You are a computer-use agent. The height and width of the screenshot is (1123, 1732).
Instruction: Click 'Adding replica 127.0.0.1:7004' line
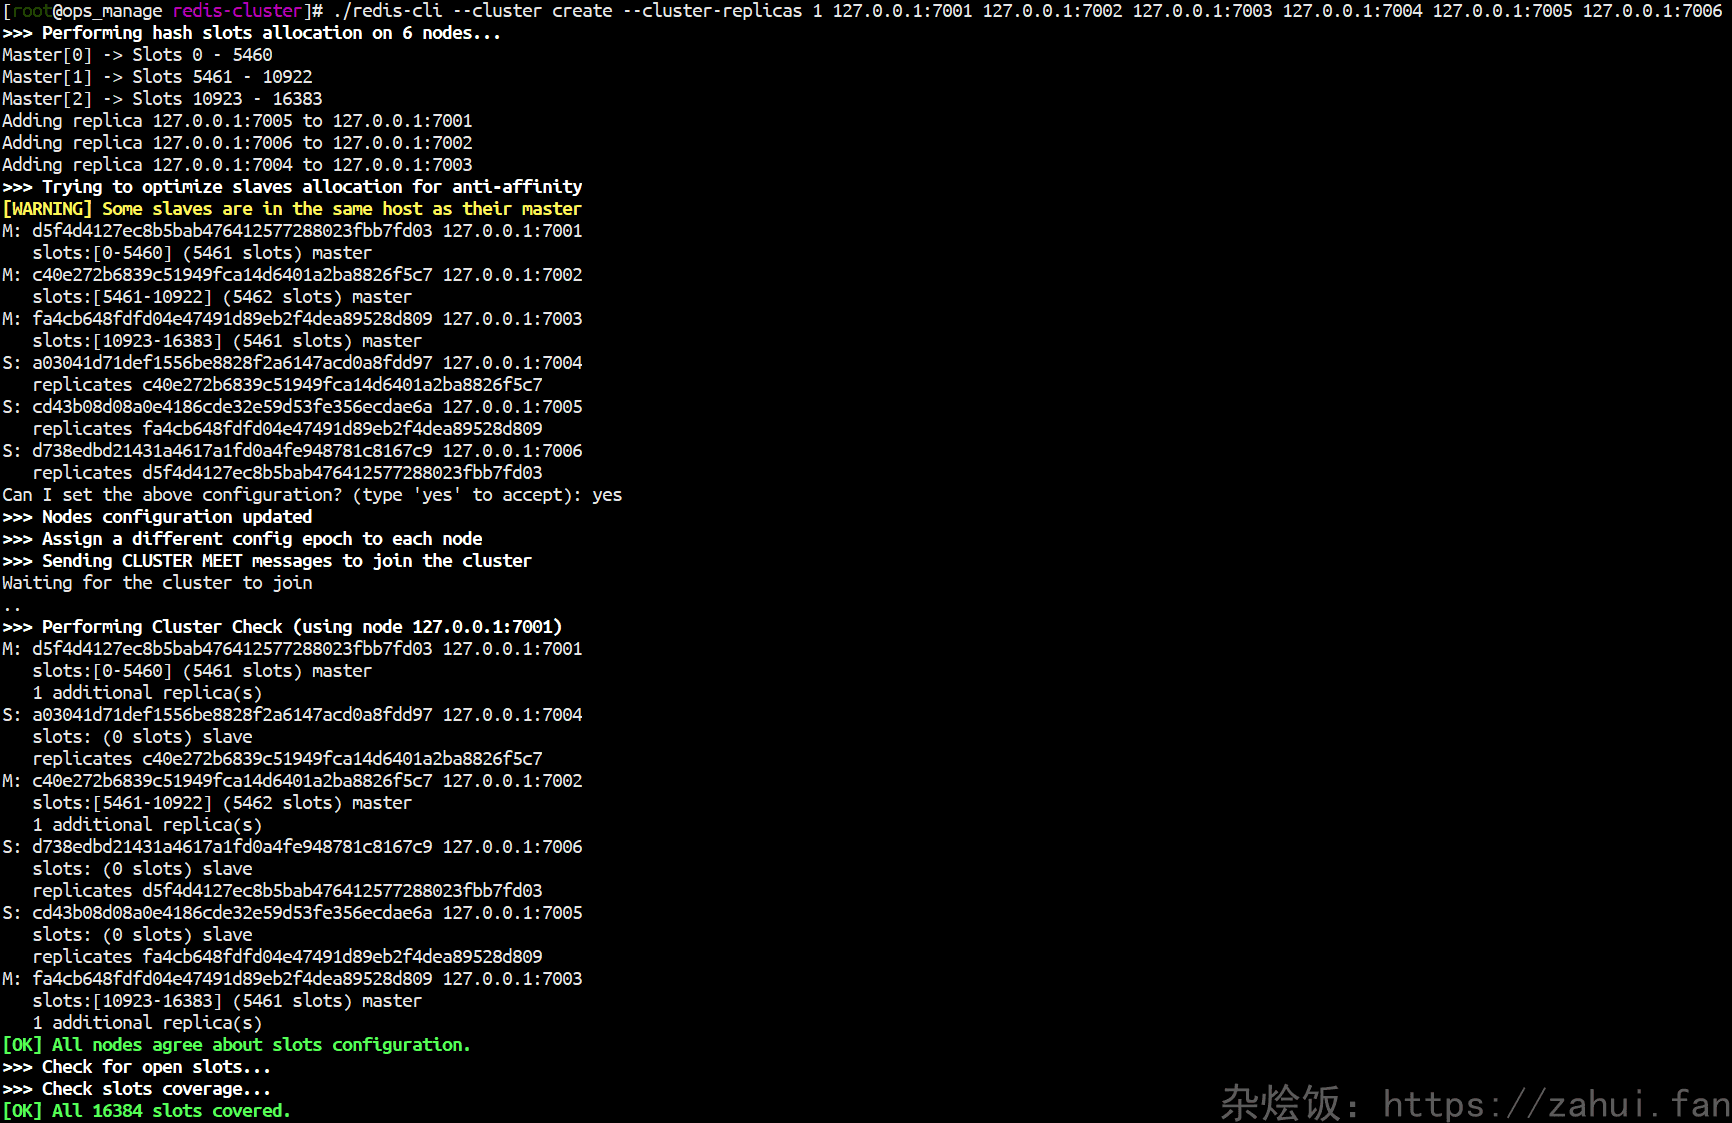click(x=237, y=165)
